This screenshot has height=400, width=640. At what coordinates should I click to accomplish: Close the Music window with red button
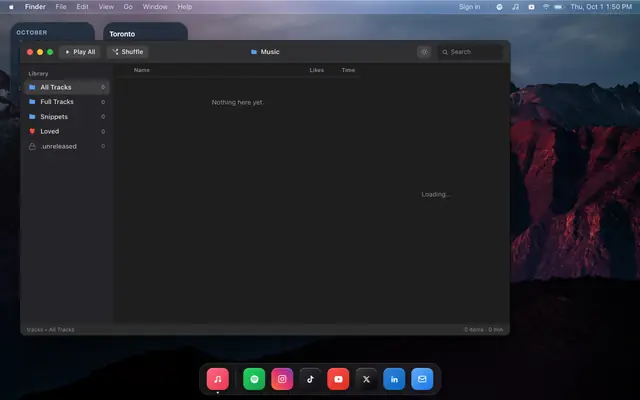tap(30, 52)
